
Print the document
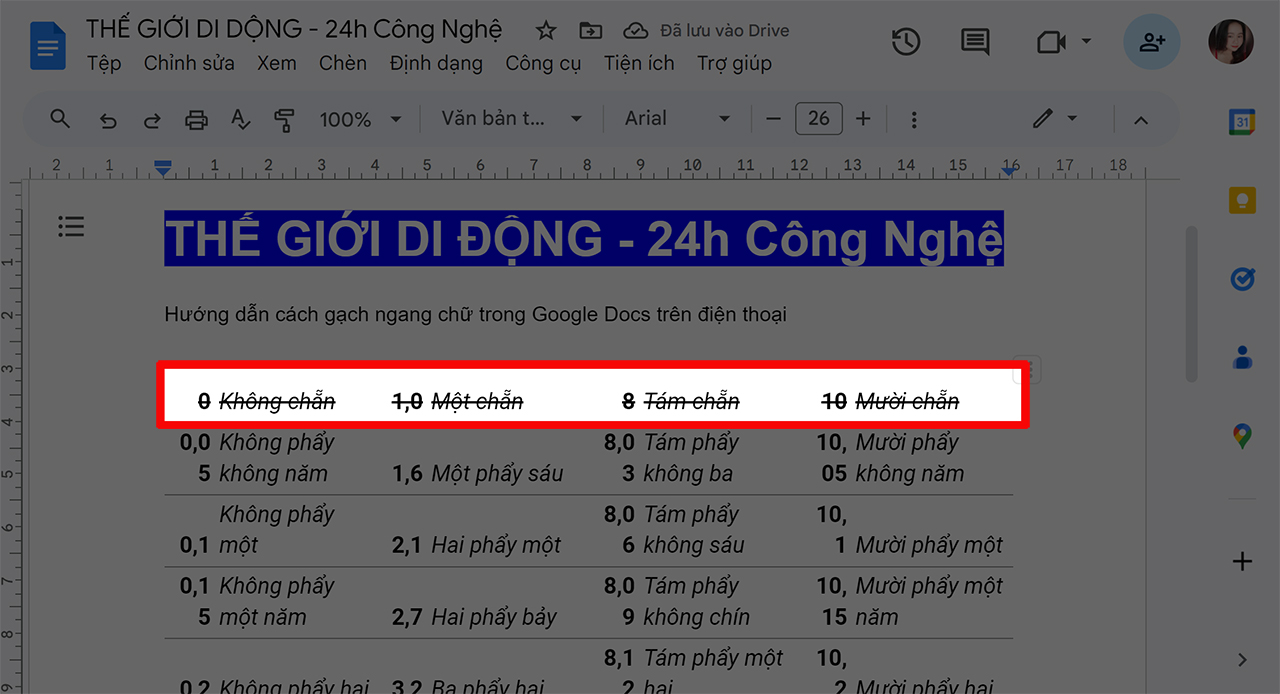[196, 118]
